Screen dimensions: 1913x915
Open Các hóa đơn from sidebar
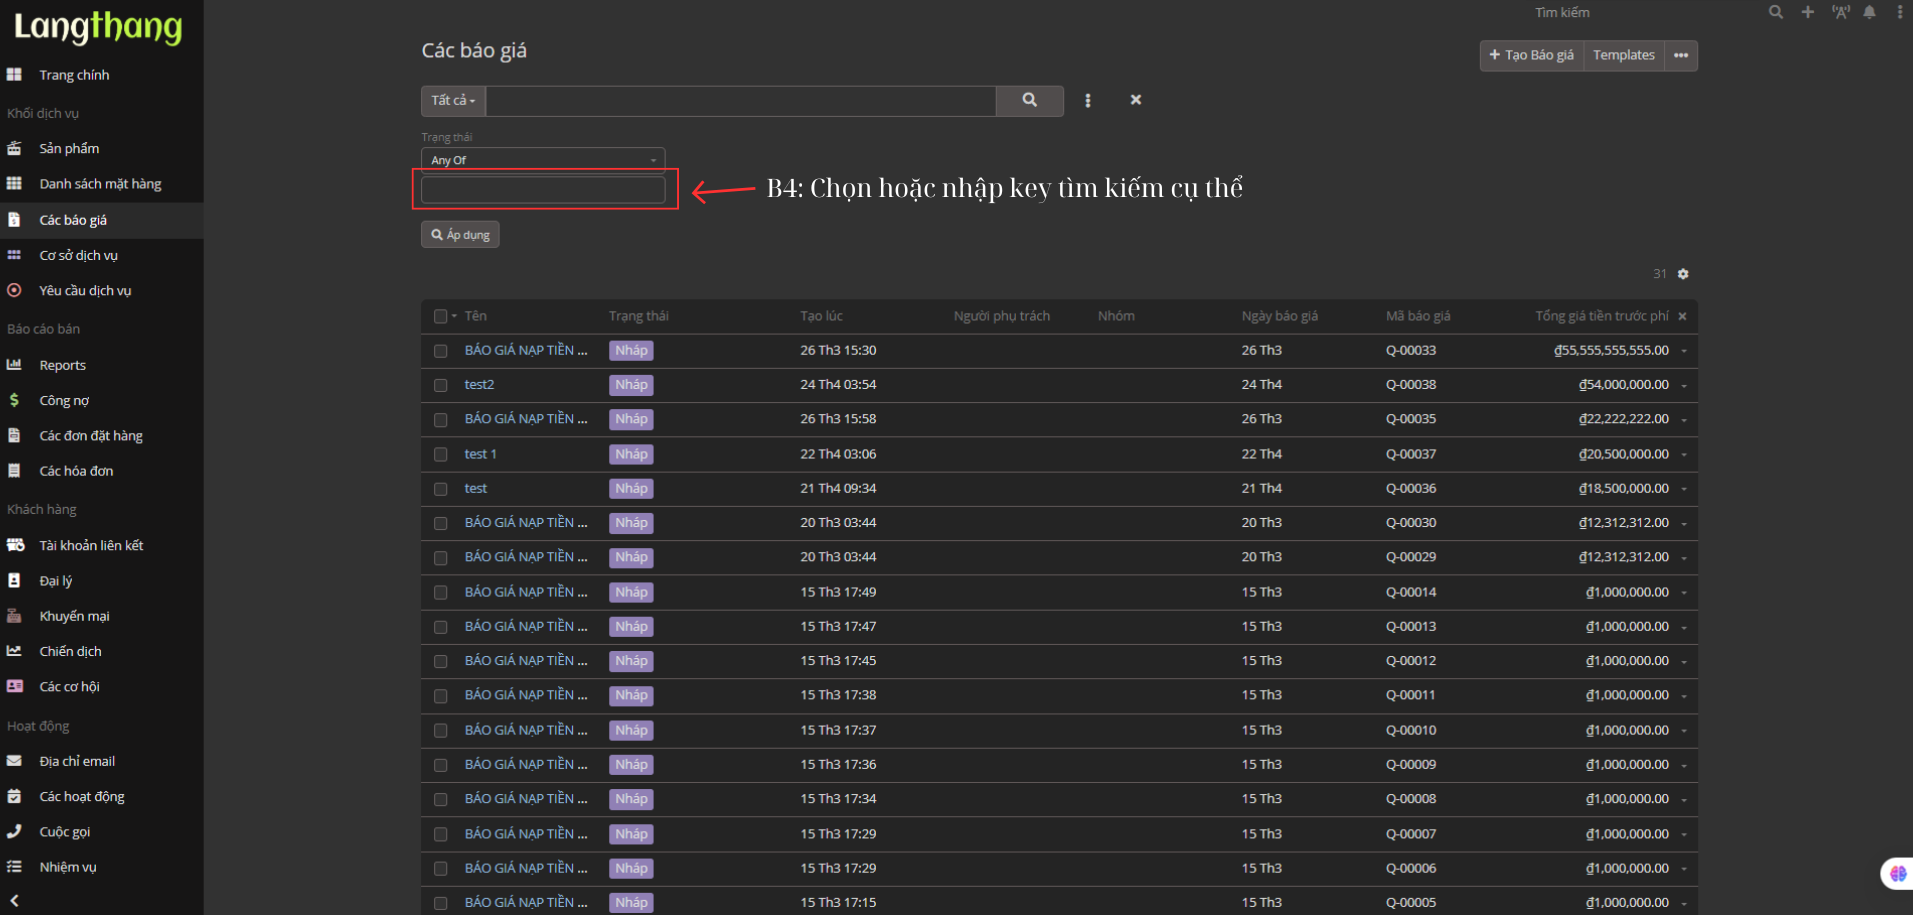pos(76,471)
